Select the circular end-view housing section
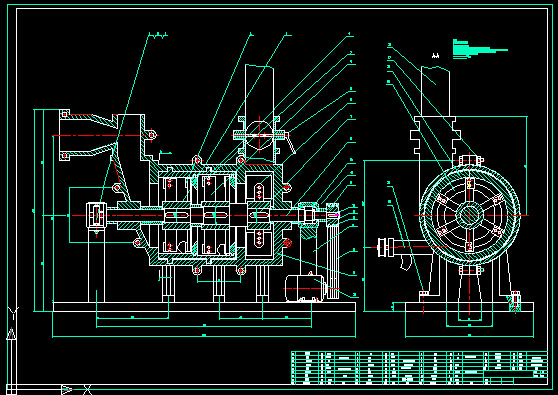 coord(469,215)
